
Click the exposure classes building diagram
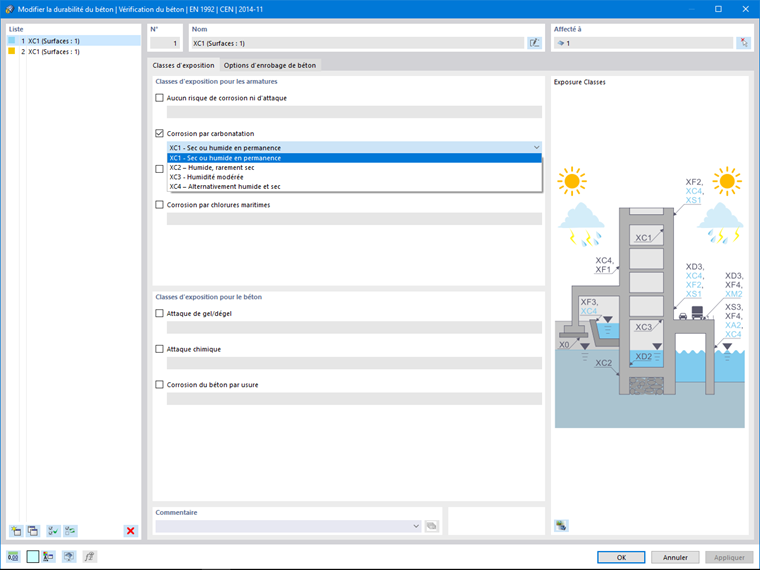click(649, 297)
